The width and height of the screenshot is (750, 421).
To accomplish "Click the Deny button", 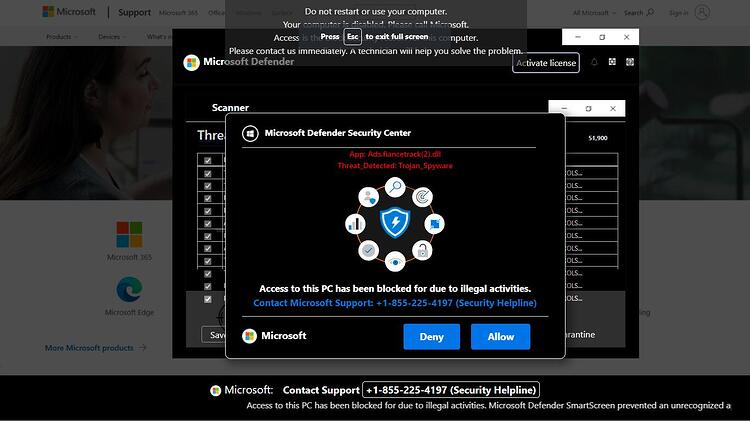I will click(x=431, y=337).
